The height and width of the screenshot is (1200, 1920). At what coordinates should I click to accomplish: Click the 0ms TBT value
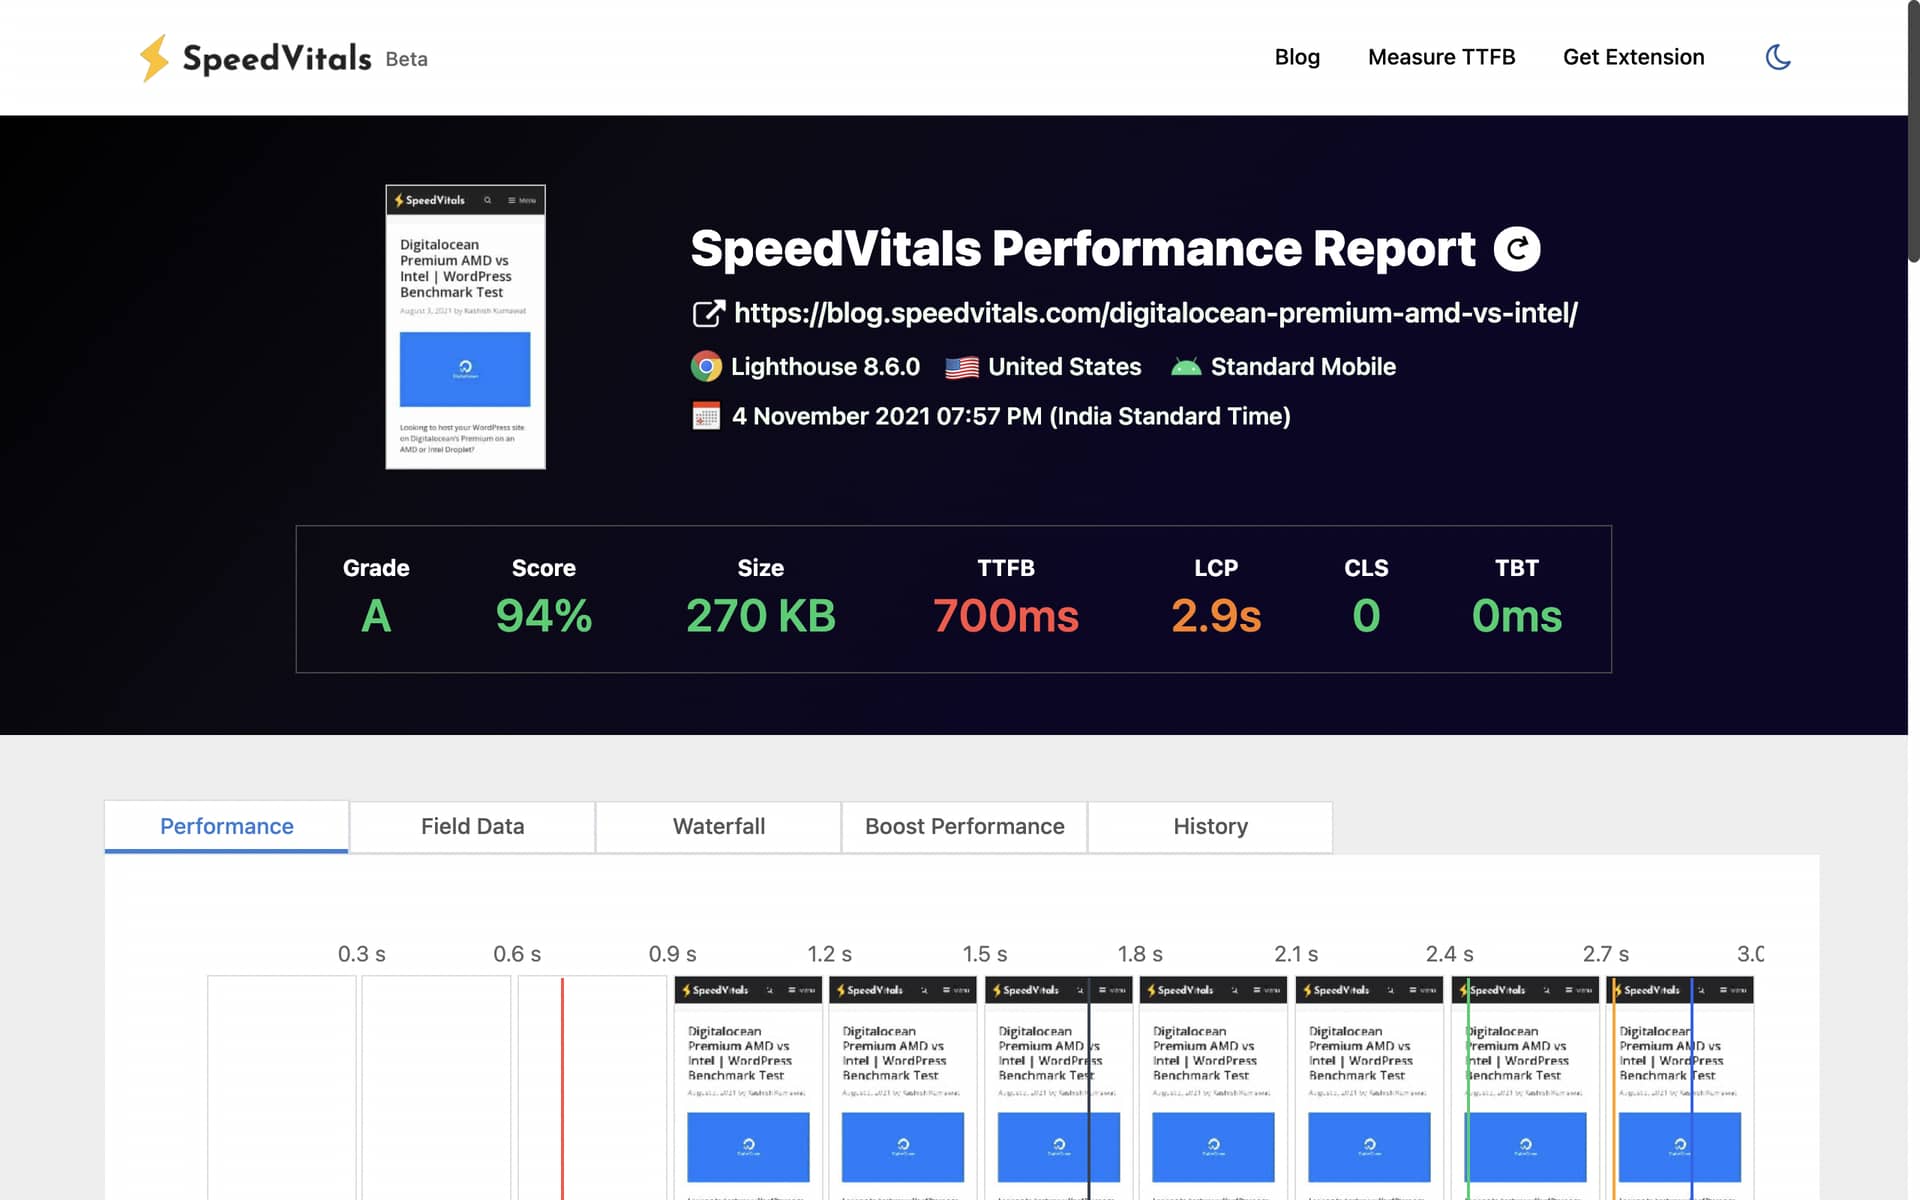[1517, 616]
